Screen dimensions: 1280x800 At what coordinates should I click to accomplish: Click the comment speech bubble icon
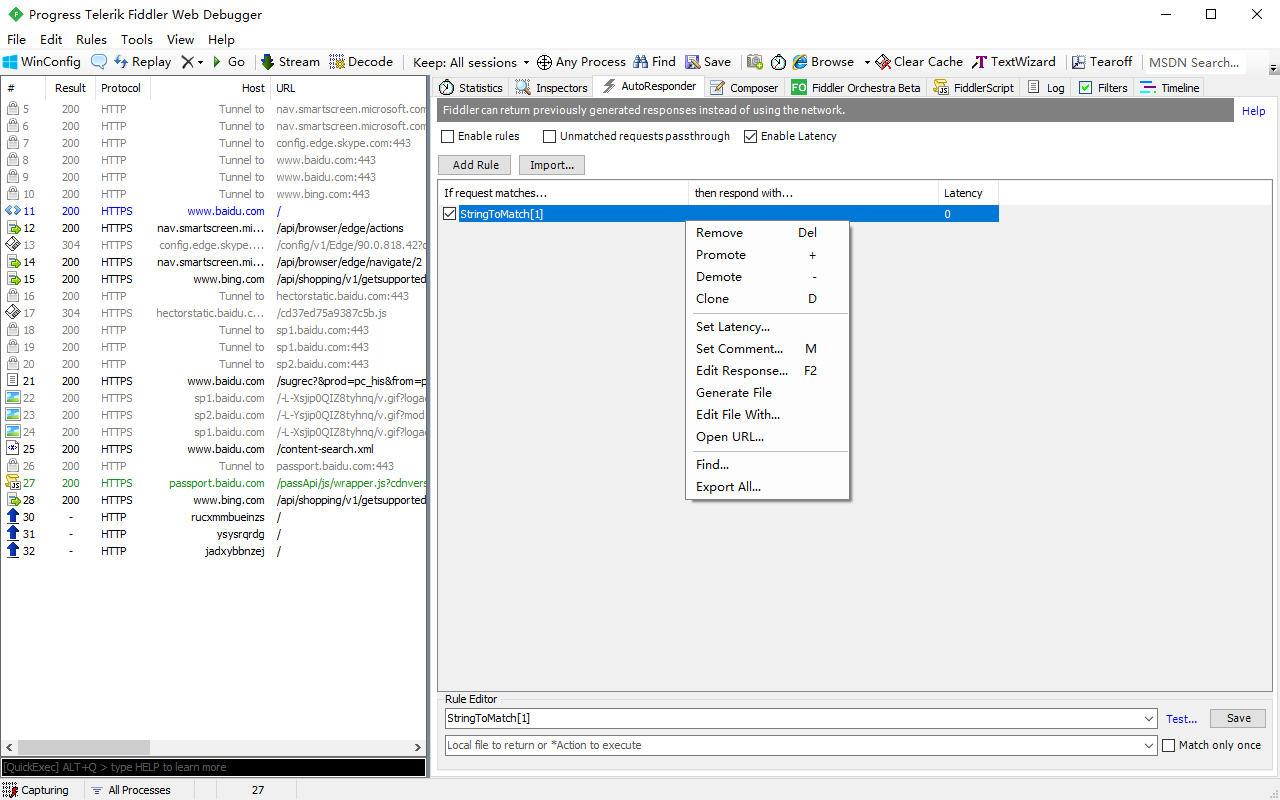(x=99, y=62)
